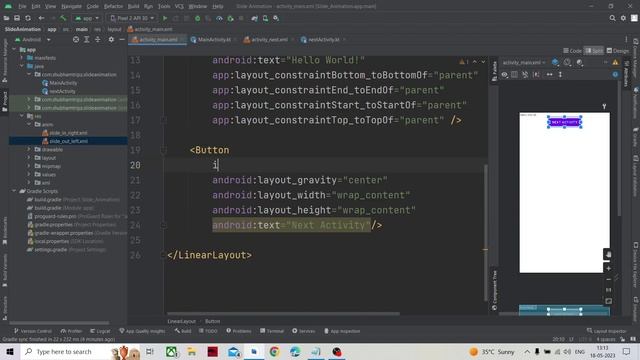
Task: Open Chrome from the taskbar
Action: [x=274, y=351]
